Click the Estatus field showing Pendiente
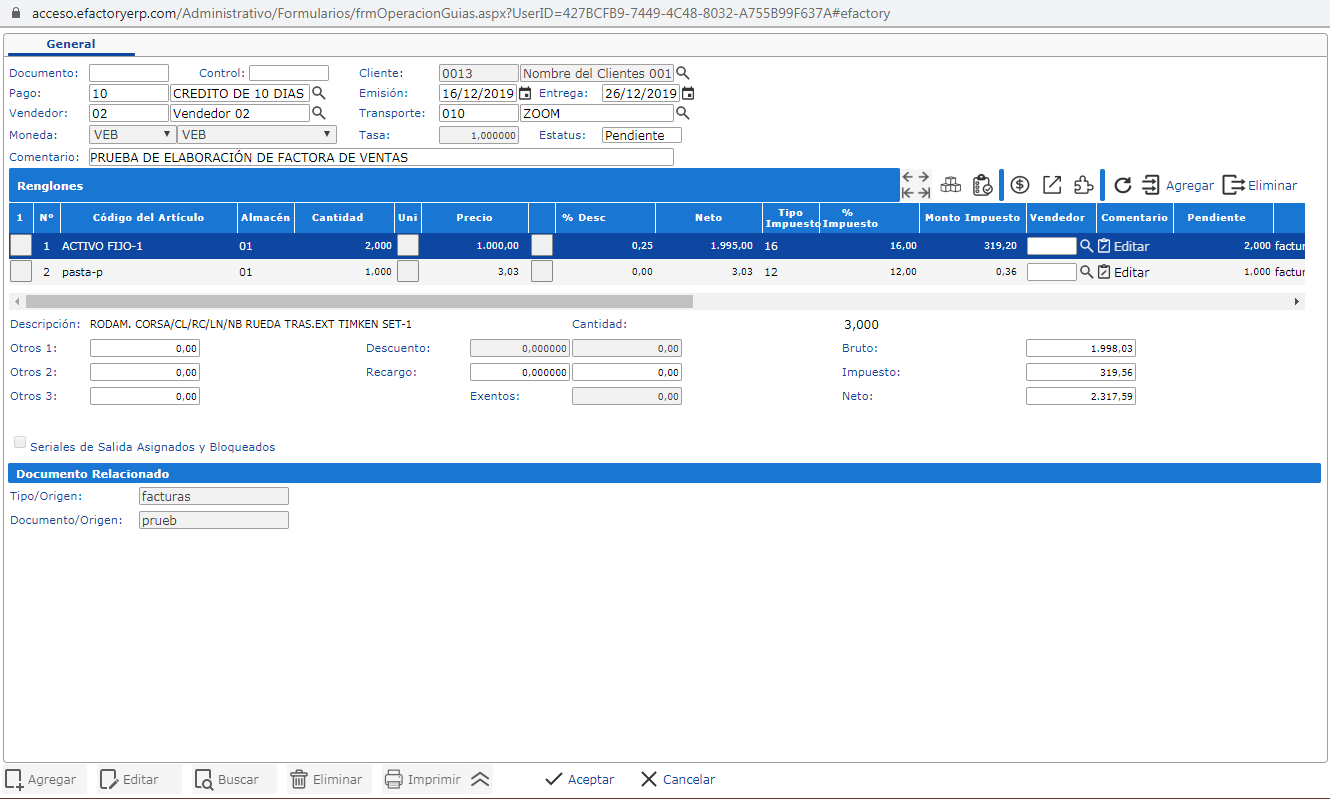 (x=641, y=135)
